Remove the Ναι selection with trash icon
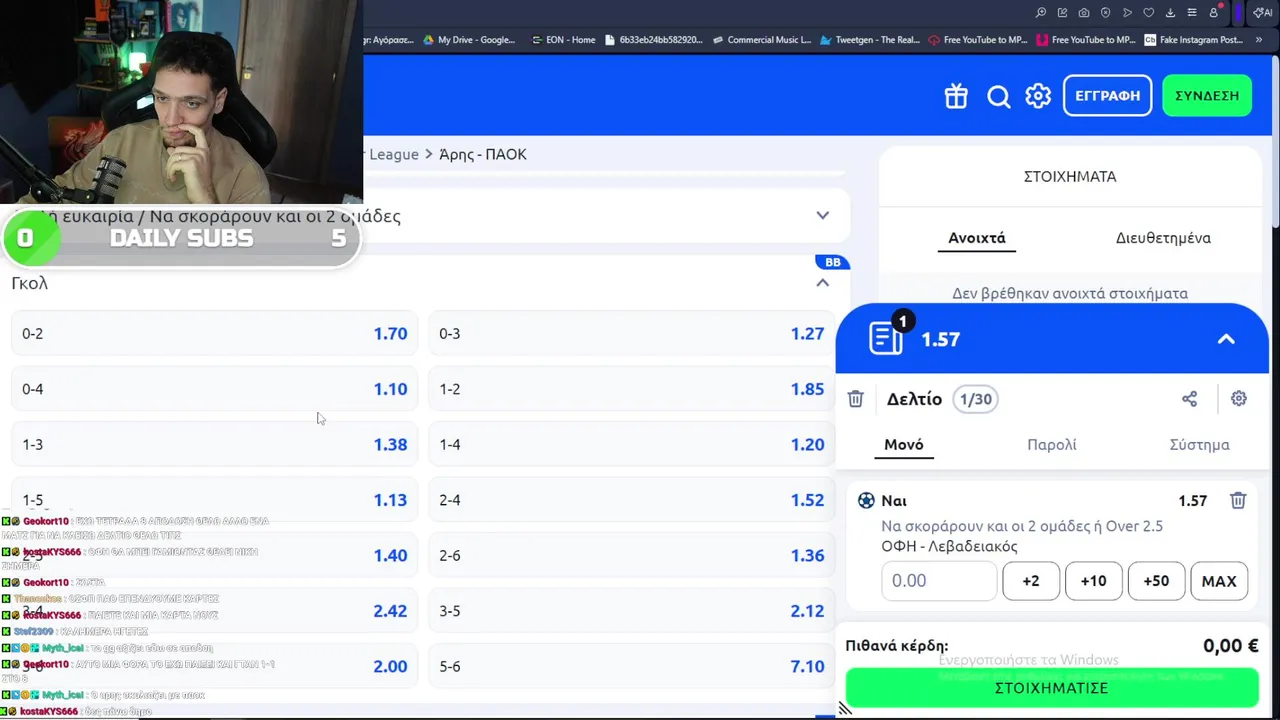 pyautogui.click(x=1238, y=501)
